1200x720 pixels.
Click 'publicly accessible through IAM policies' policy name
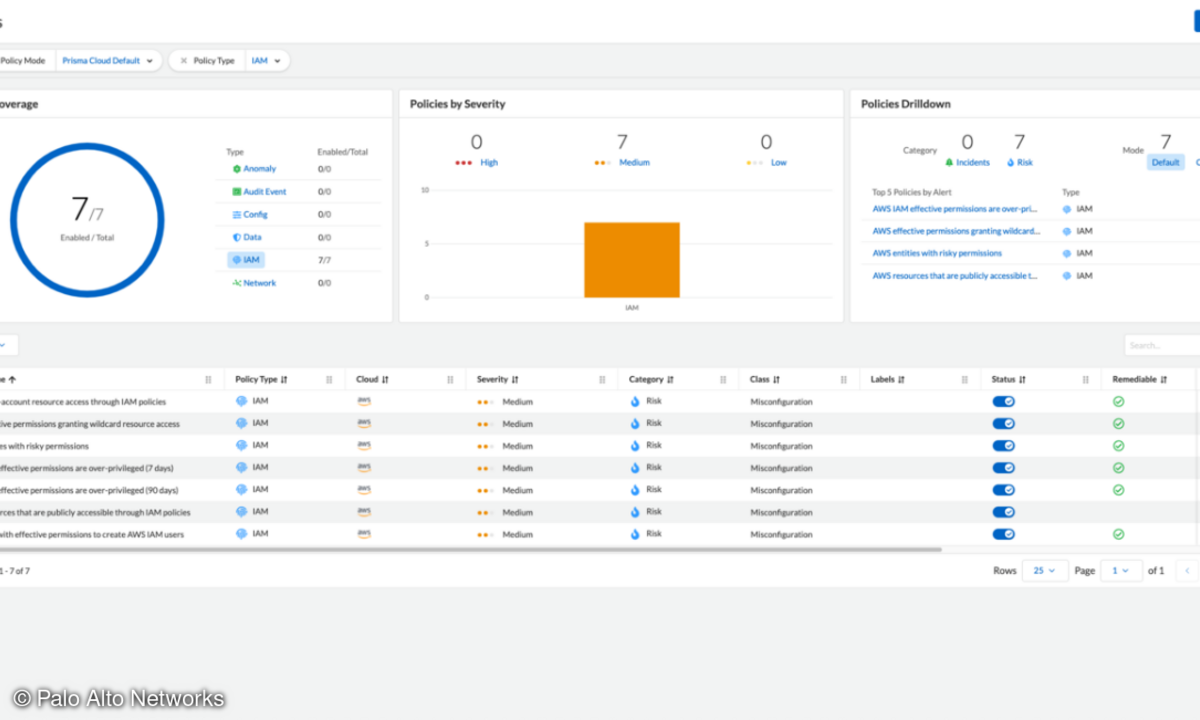click(95, 512)
